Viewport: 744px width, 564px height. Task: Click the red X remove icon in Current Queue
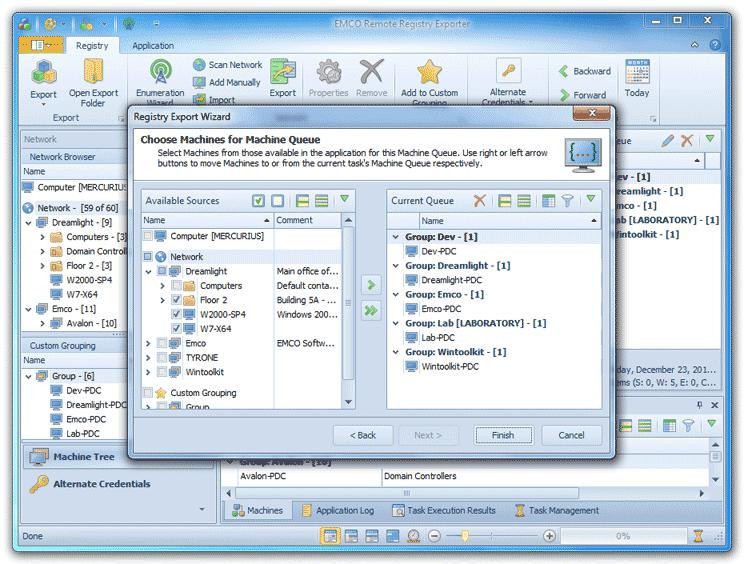(480, 201)
